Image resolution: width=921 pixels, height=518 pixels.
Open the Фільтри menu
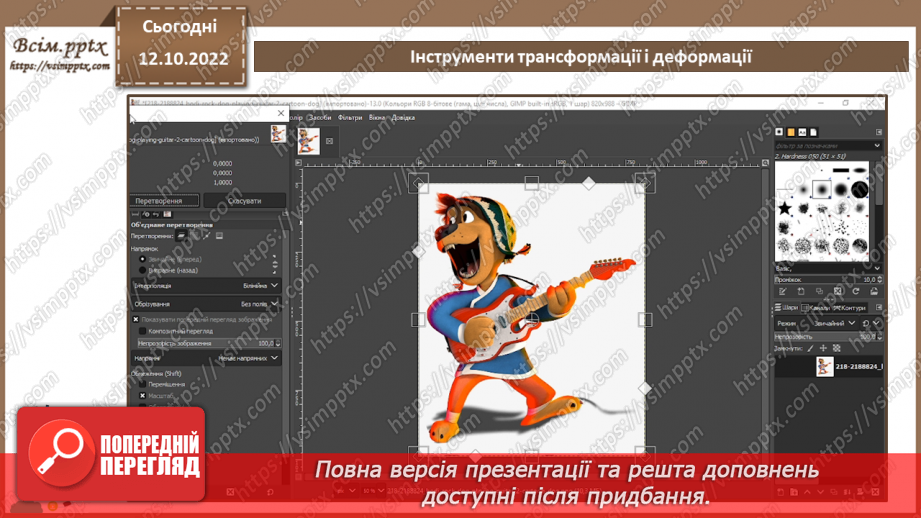[x=350, y=117]
